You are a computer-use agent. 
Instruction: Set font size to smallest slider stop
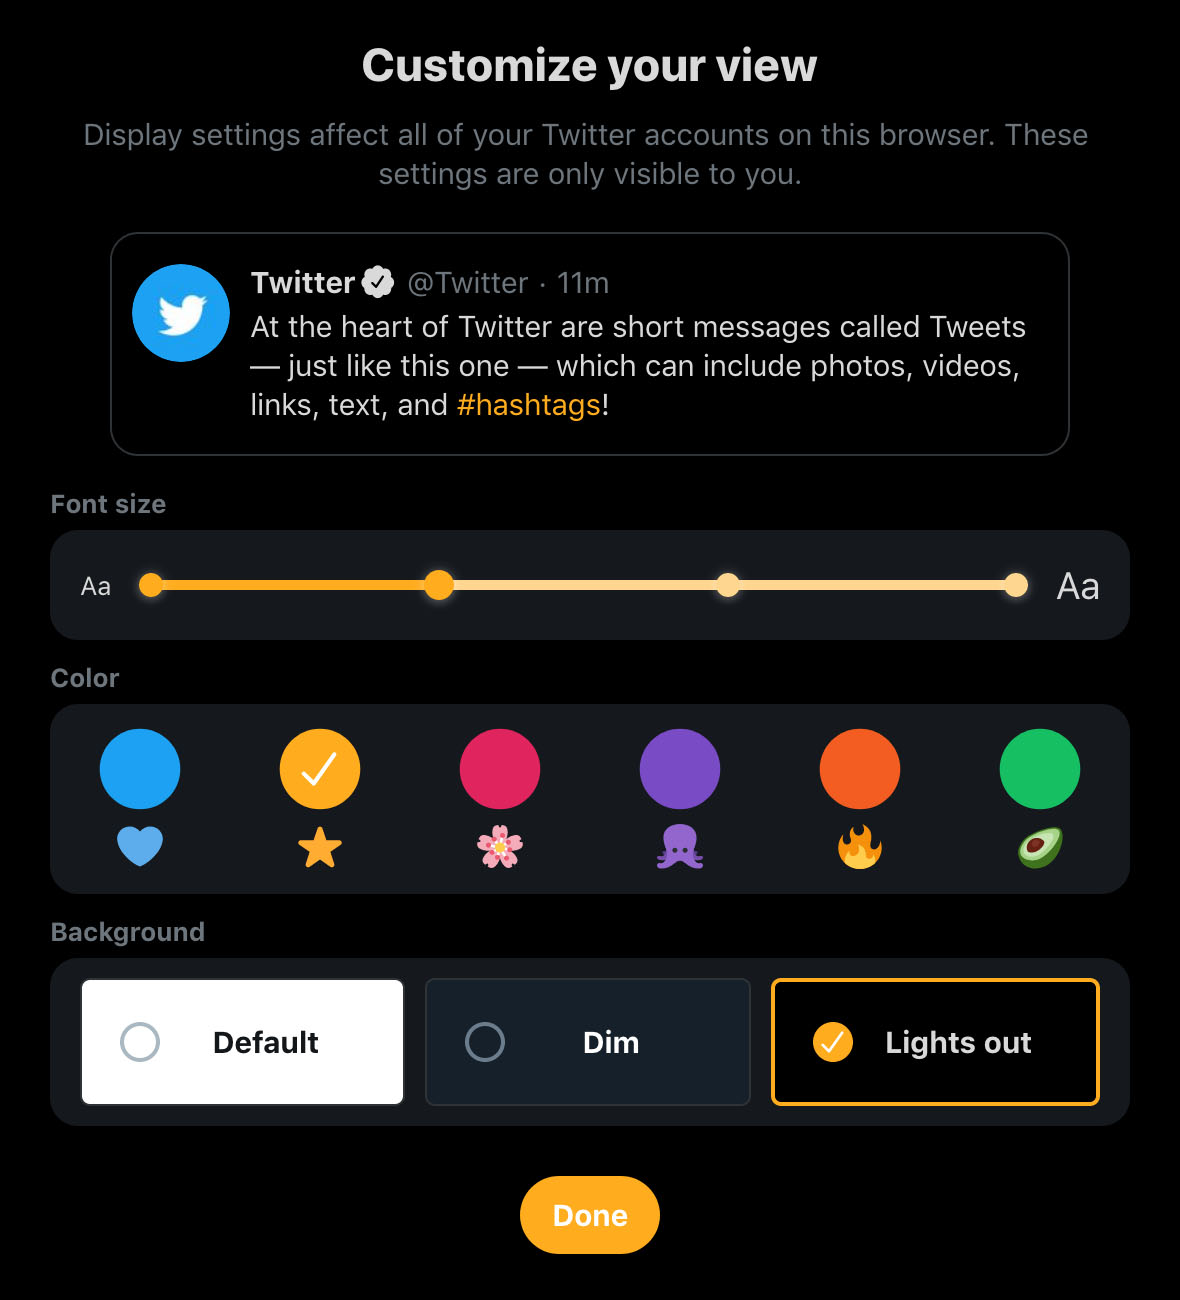point(151,585)
